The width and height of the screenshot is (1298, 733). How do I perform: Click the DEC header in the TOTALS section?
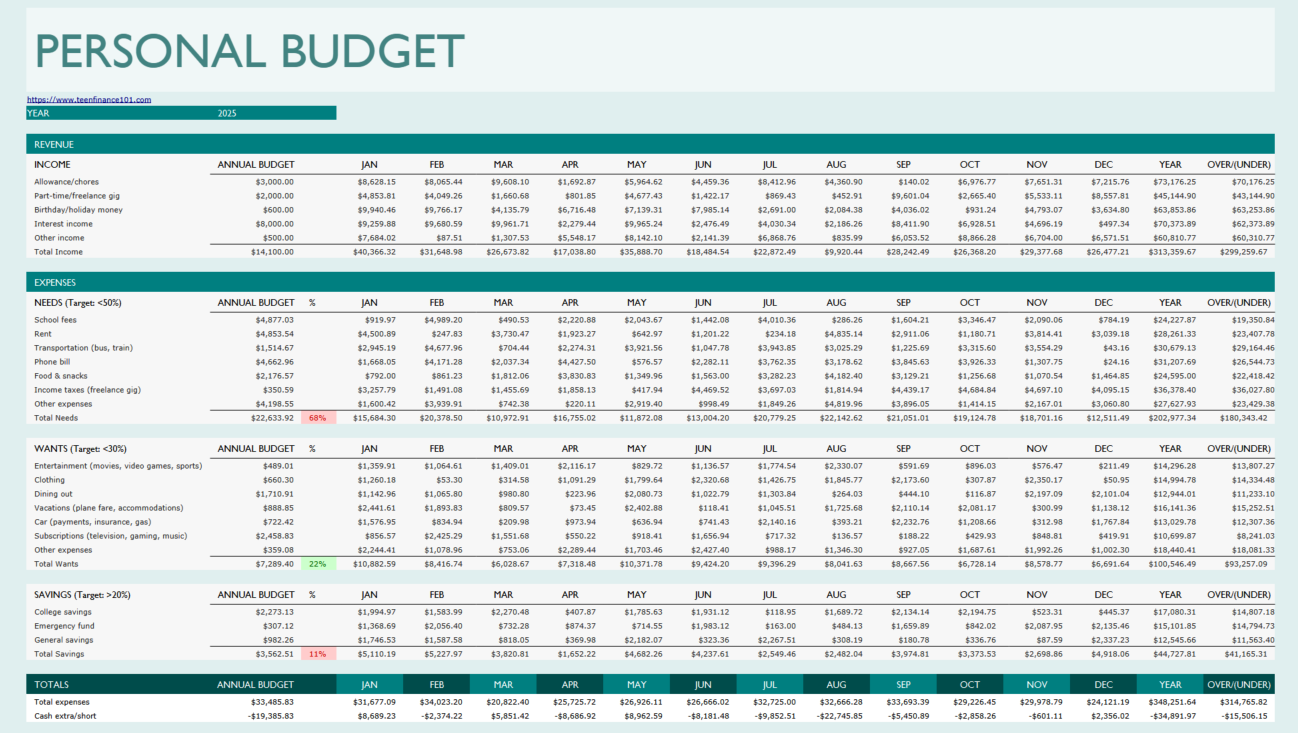(1104, 685)
